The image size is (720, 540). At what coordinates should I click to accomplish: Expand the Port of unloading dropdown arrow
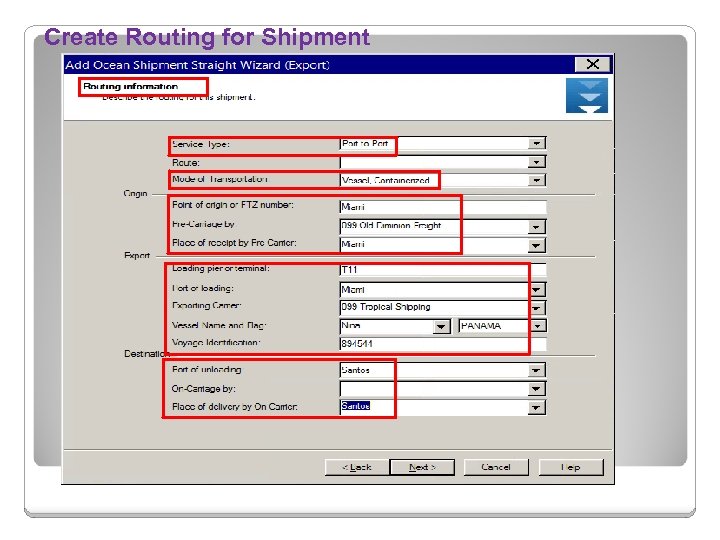(536, 370)
